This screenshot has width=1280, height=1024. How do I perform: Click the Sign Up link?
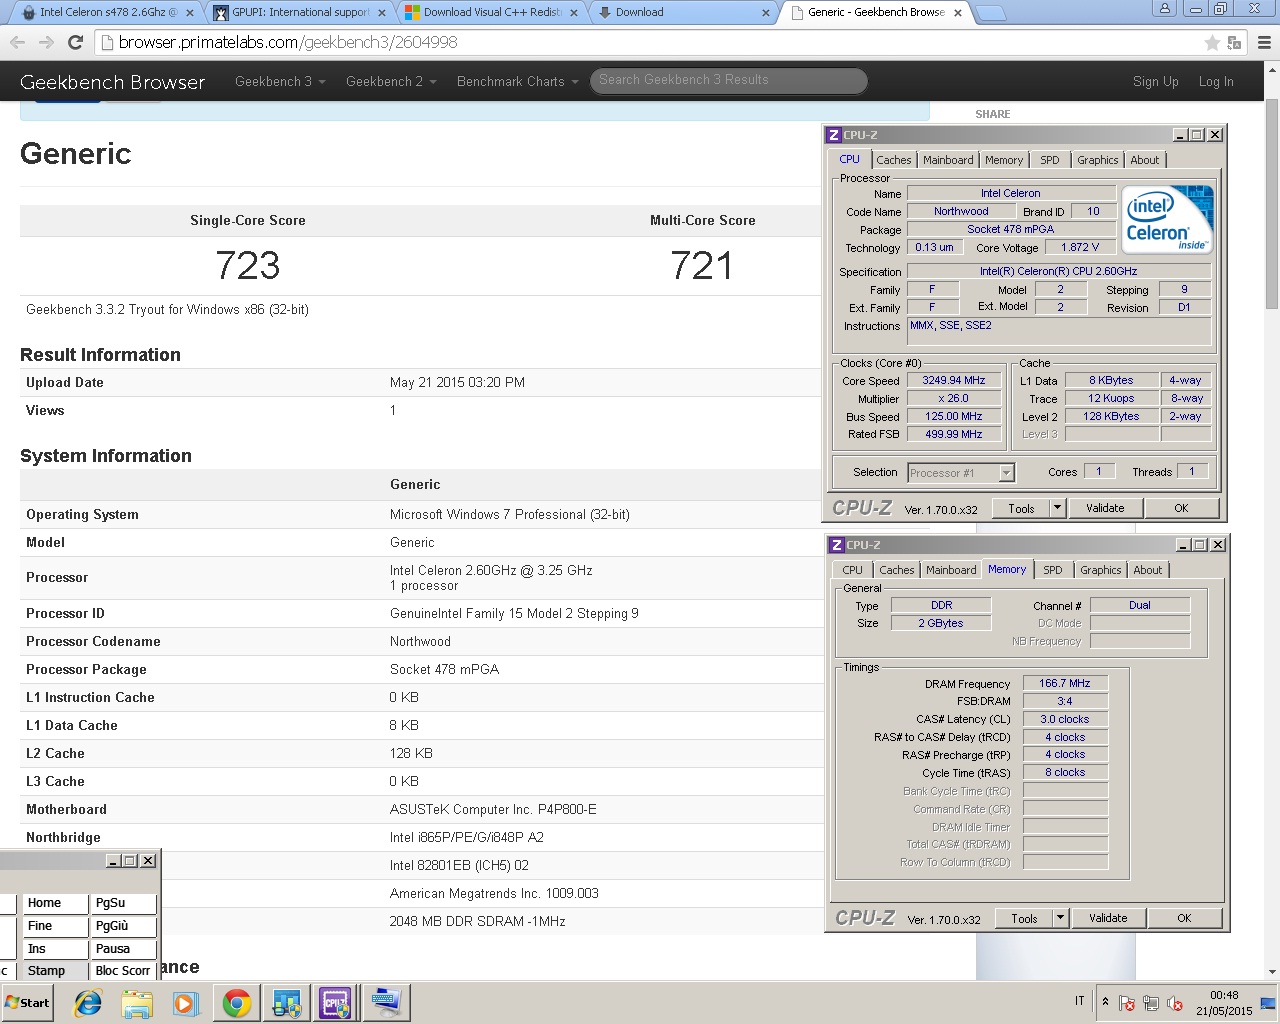(1155, 82)
